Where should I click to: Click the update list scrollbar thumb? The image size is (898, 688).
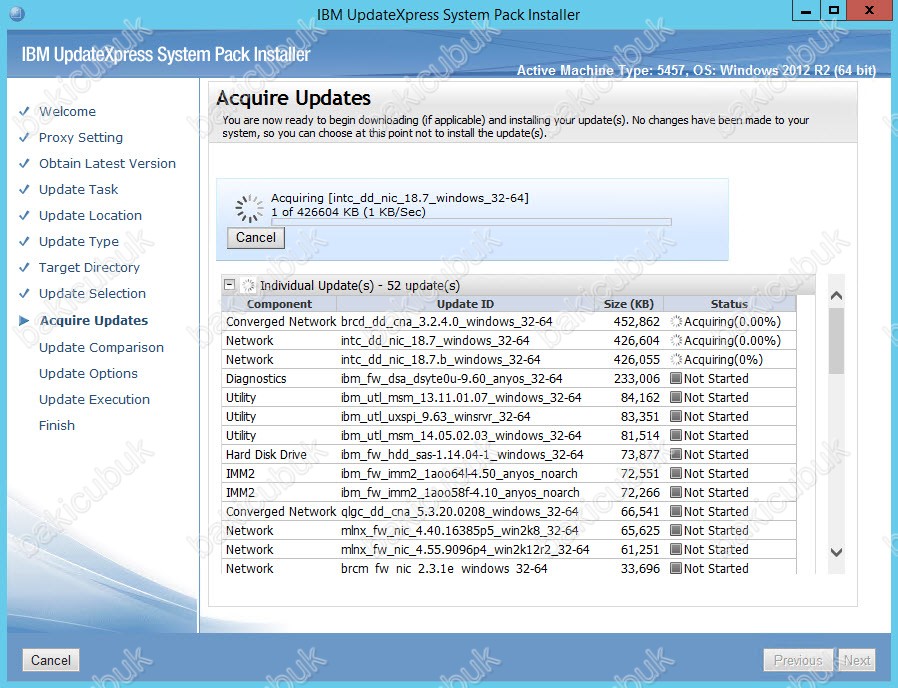coord(836,341)
